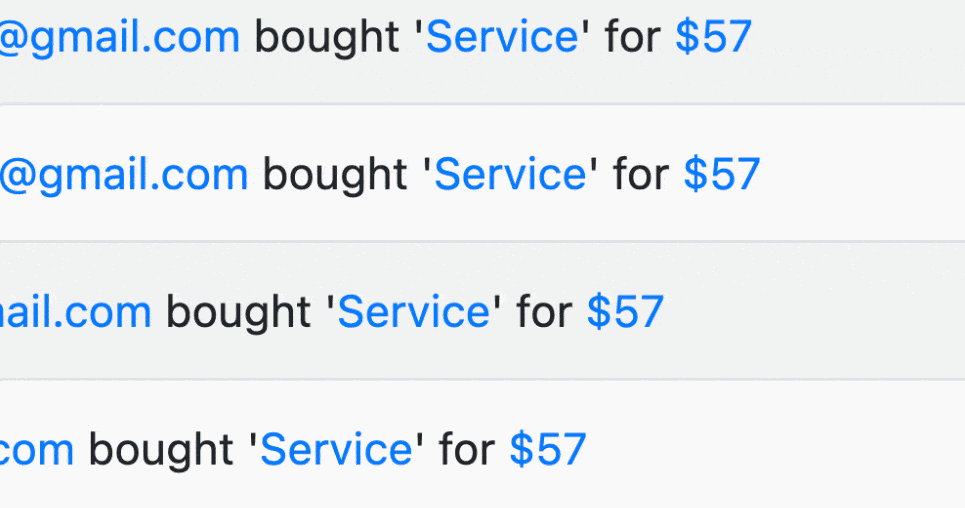Select the top purchase row via its 'bought' text

click(327, 38)
